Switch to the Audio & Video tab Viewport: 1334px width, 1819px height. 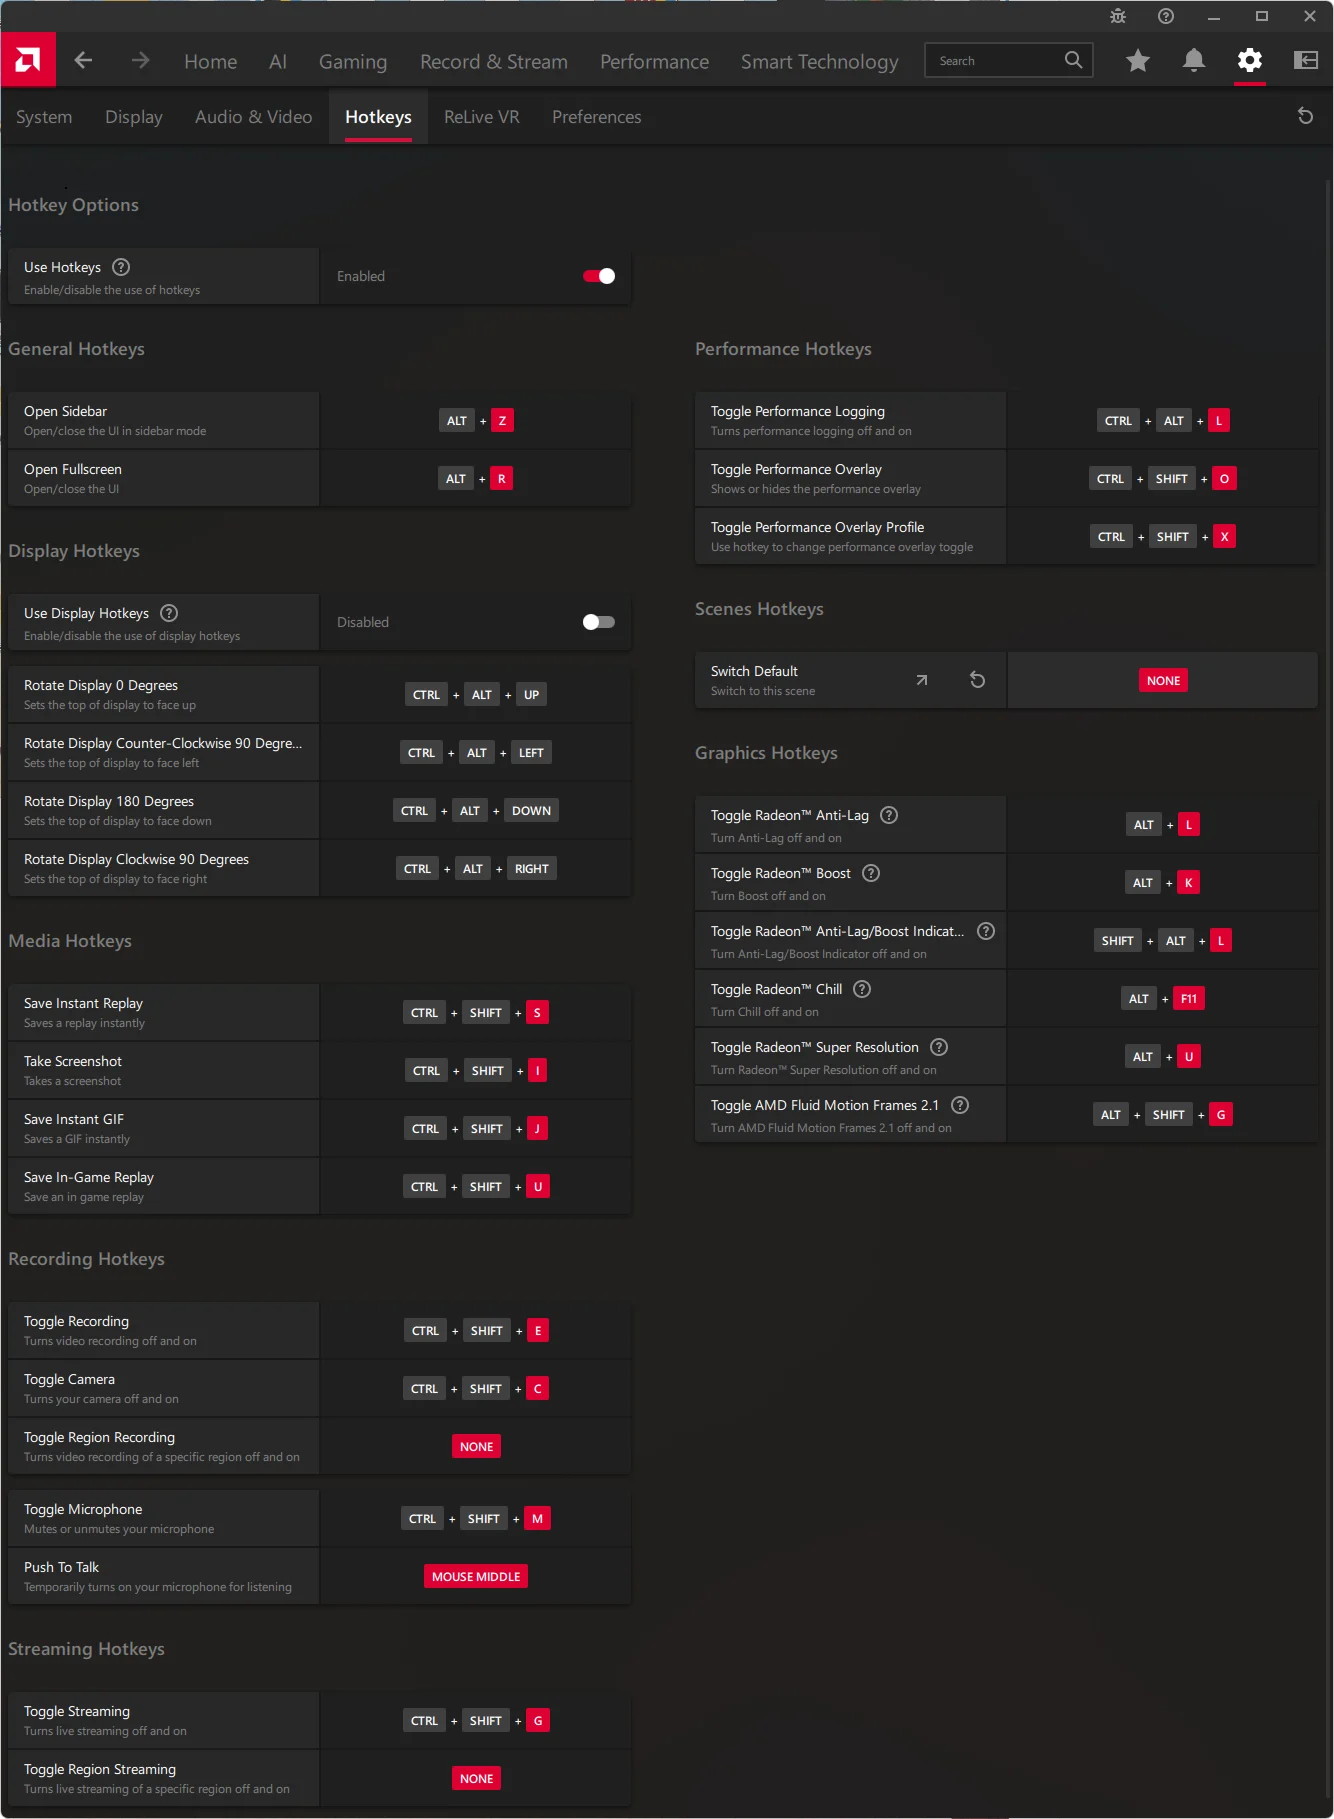coord(253,117)
